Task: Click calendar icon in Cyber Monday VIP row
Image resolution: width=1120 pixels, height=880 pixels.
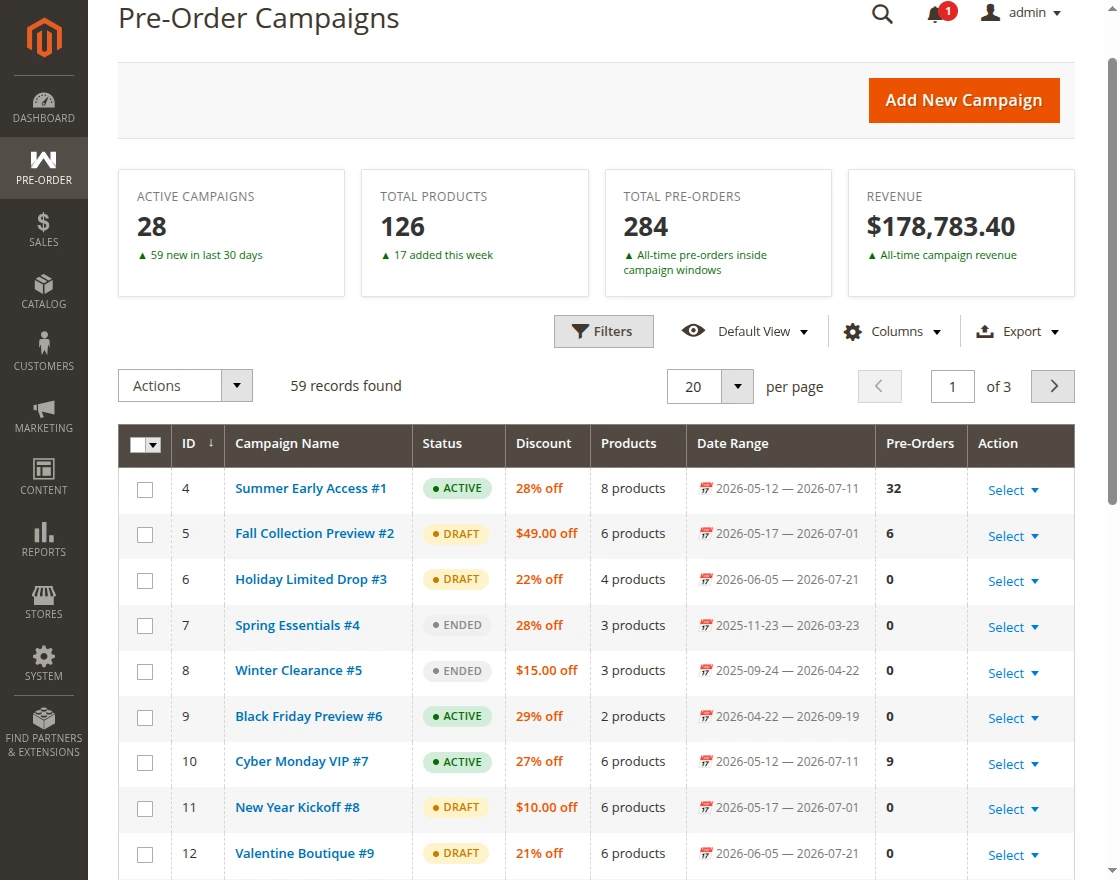Action: pyautogui.click(x=706, y=761)
